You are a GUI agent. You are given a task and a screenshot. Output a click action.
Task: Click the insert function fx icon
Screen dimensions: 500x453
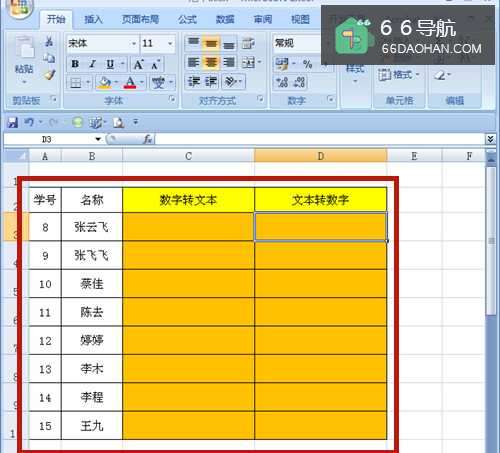[148, 139]
